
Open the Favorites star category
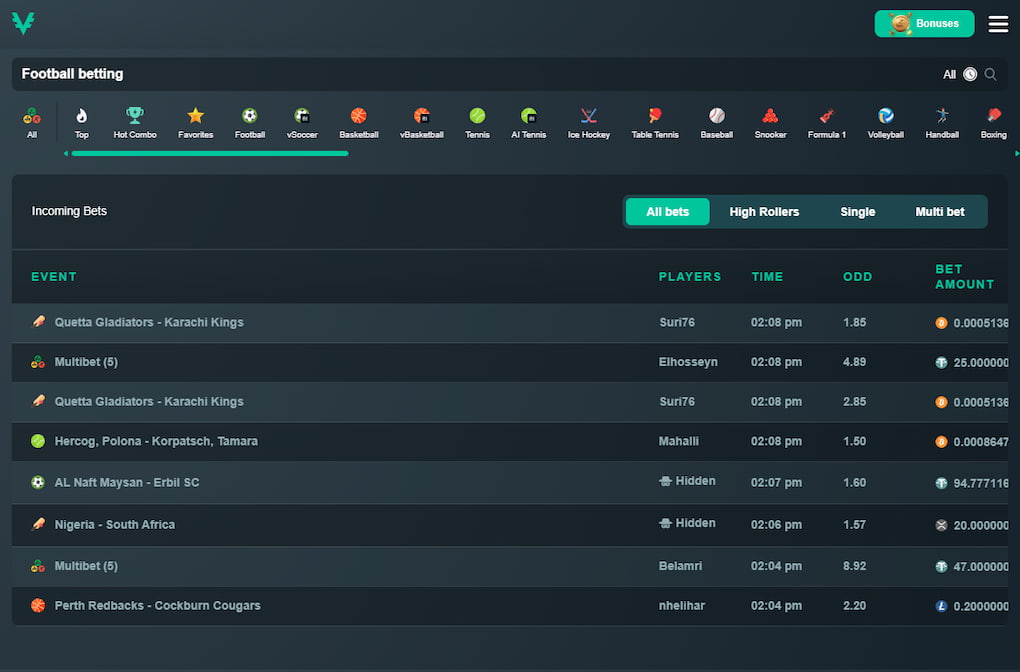[x=195, y=122]
